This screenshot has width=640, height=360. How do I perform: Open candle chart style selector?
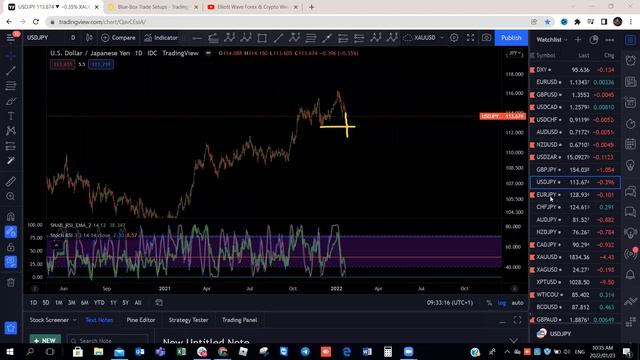click(89, 38)
